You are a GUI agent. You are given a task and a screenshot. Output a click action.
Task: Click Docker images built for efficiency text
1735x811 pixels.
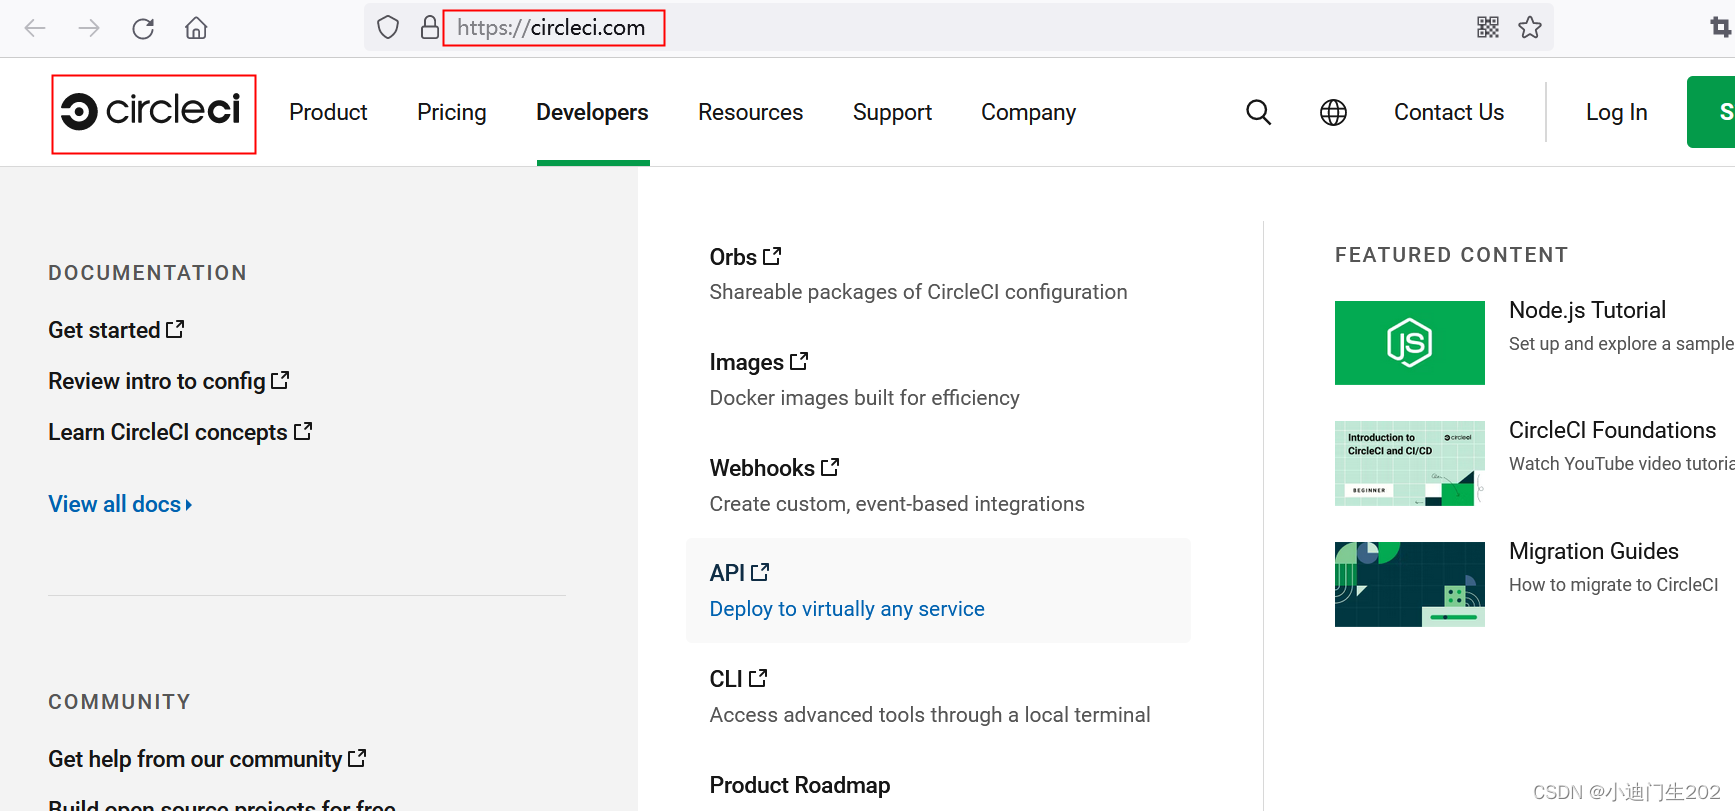pyautogui.click(x=865, y=398)
